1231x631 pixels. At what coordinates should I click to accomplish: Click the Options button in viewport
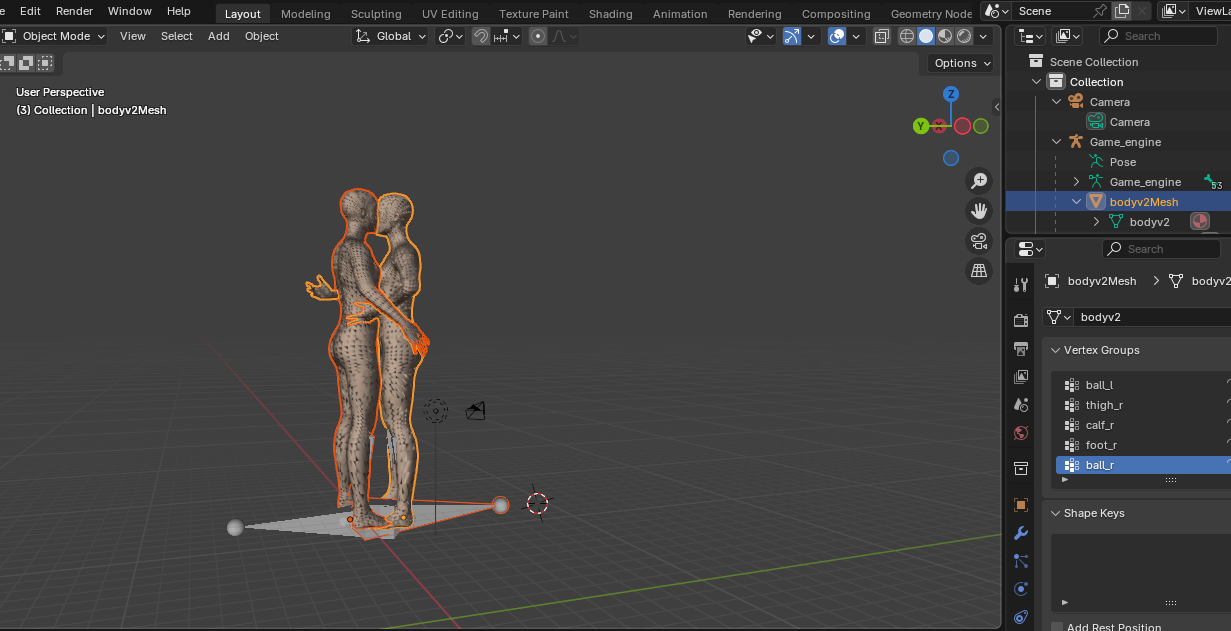[961, 63]
